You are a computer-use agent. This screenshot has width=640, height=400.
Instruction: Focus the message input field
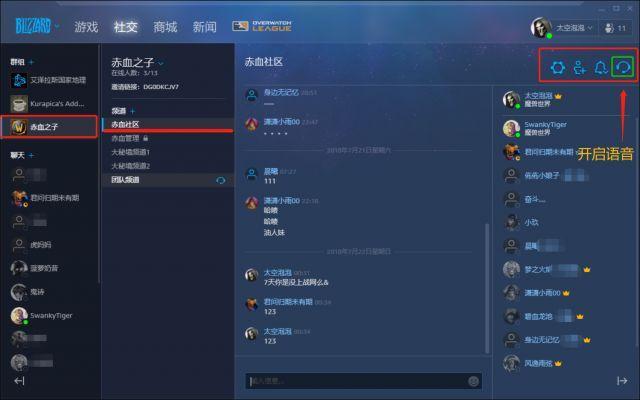pos(358,381)
